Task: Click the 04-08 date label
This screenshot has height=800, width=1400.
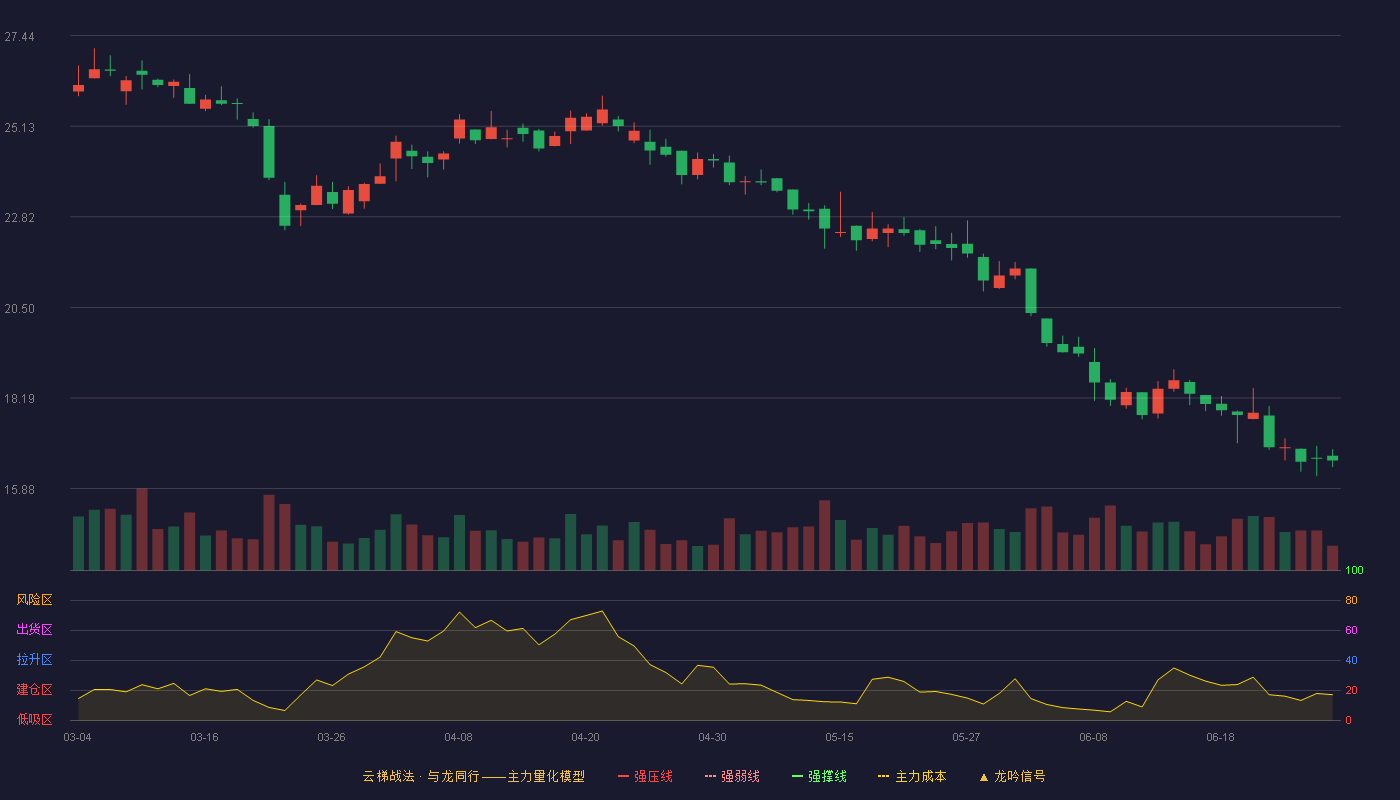Action: click(458, 737)
